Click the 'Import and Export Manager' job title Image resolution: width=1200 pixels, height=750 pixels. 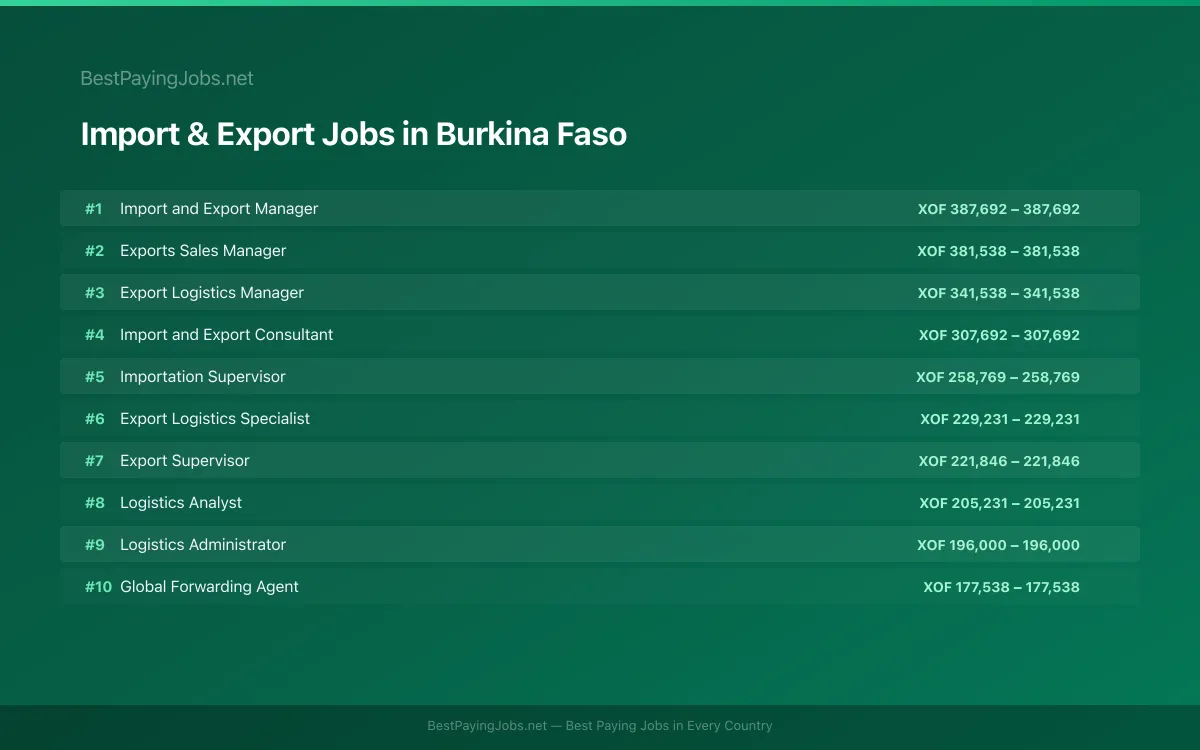pyautogui.click(x=219, y=209)
